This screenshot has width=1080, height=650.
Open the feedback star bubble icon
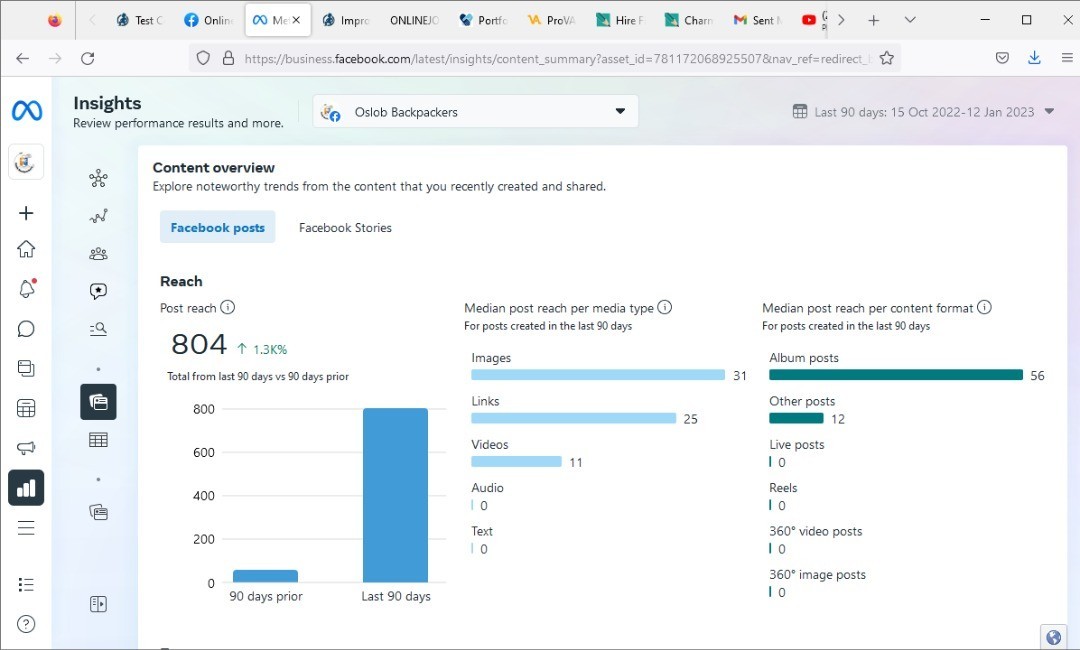pyautogui.click(x=98, y=291)
